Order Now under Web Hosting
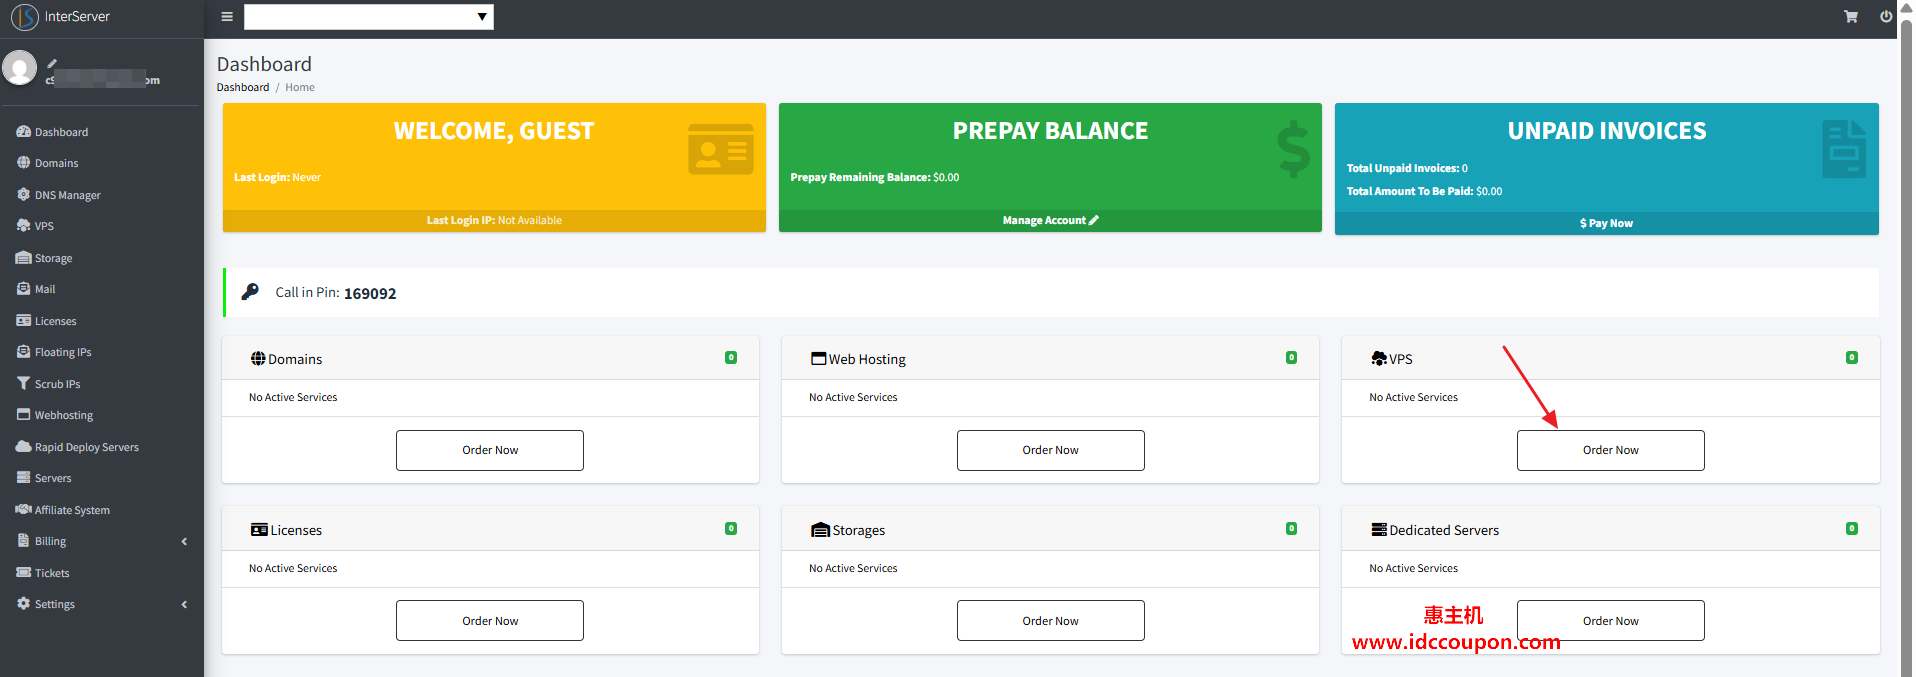 pos(1050,450)
